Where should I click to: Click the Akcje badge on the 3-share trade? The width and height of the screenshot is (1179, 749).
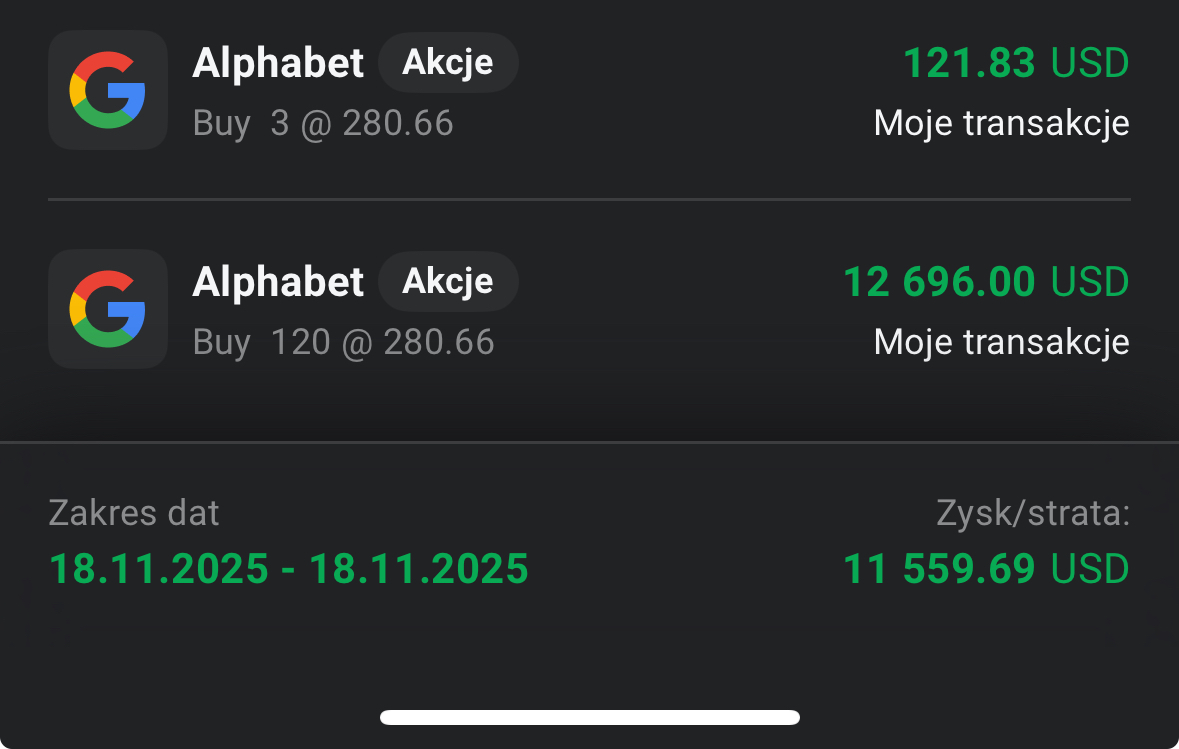[448, 63]
